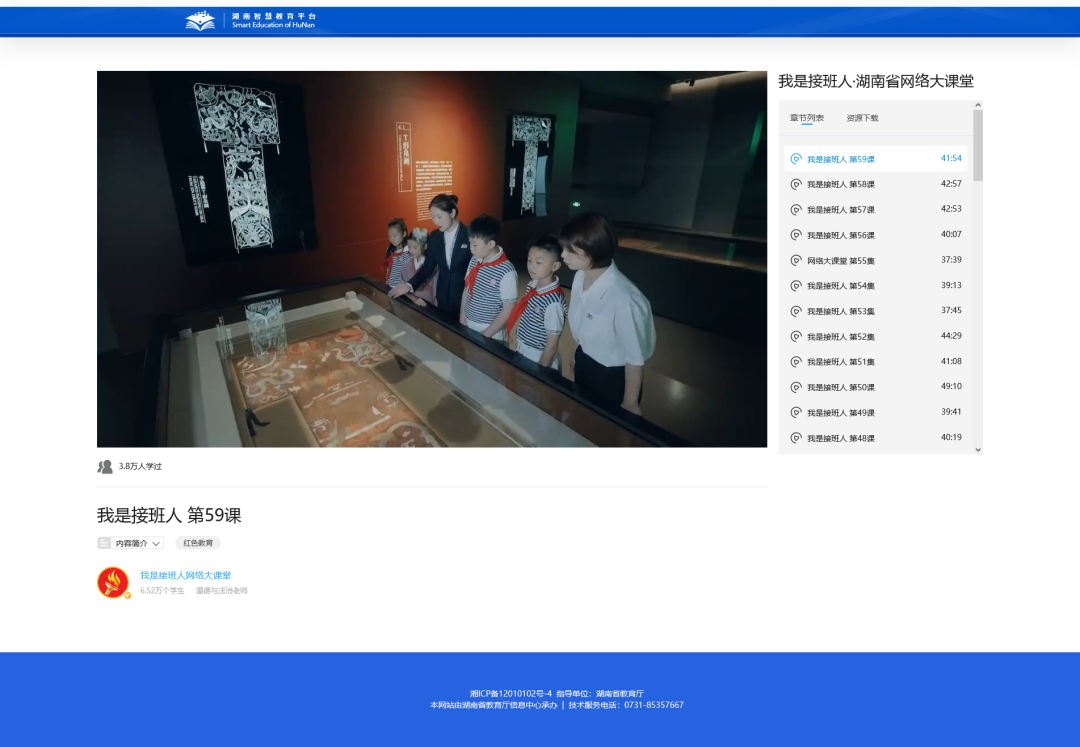Click the play icon beside 我是接班人 第49课
Screen dimensions: 1080x747
pos(796,413)
